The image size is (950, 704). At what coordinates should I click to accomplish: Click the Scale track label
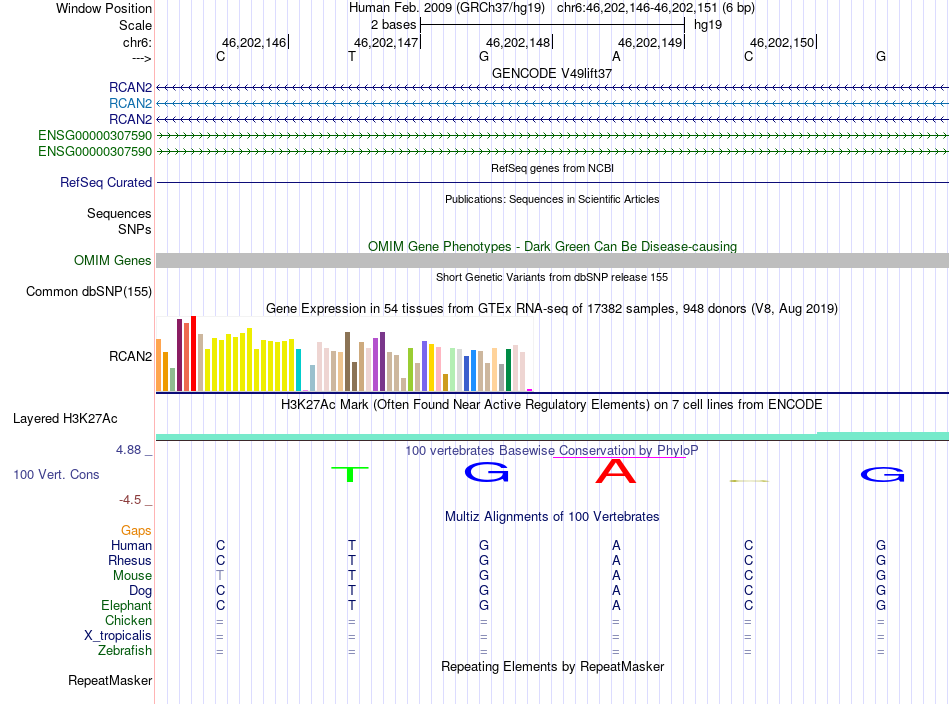135,25
